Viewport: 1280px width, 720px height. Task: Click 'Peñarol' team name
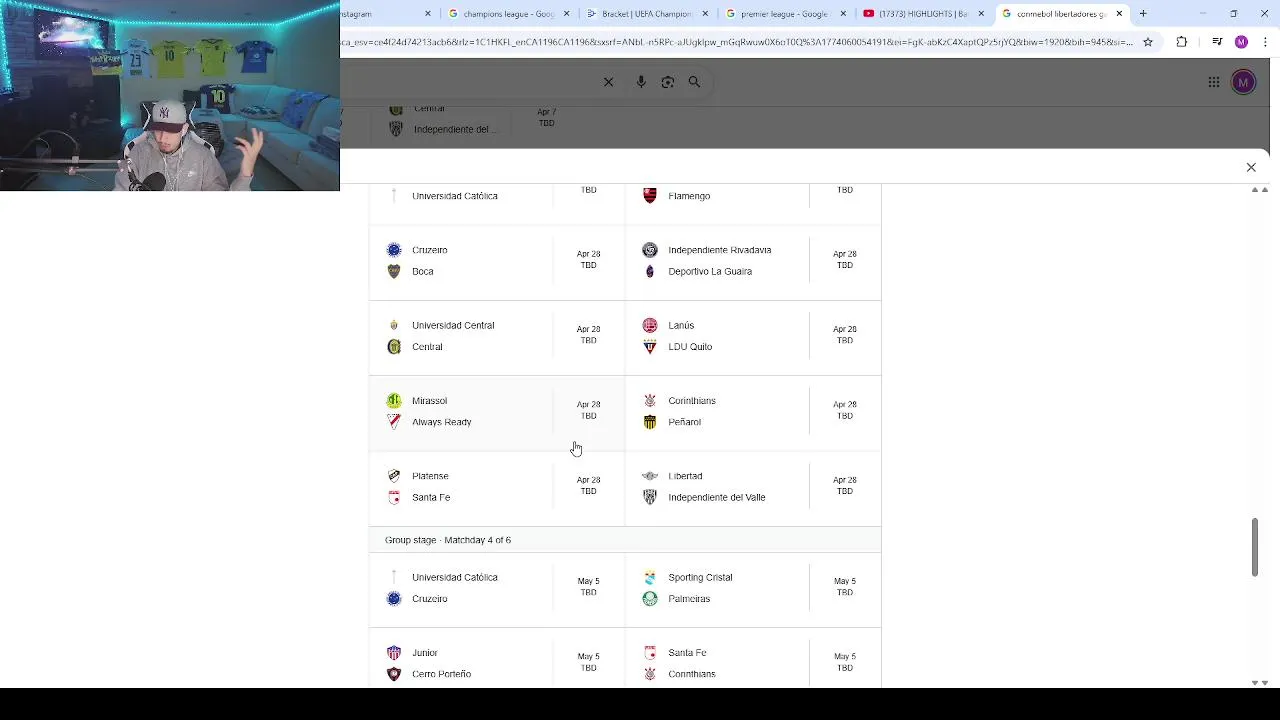684,422
